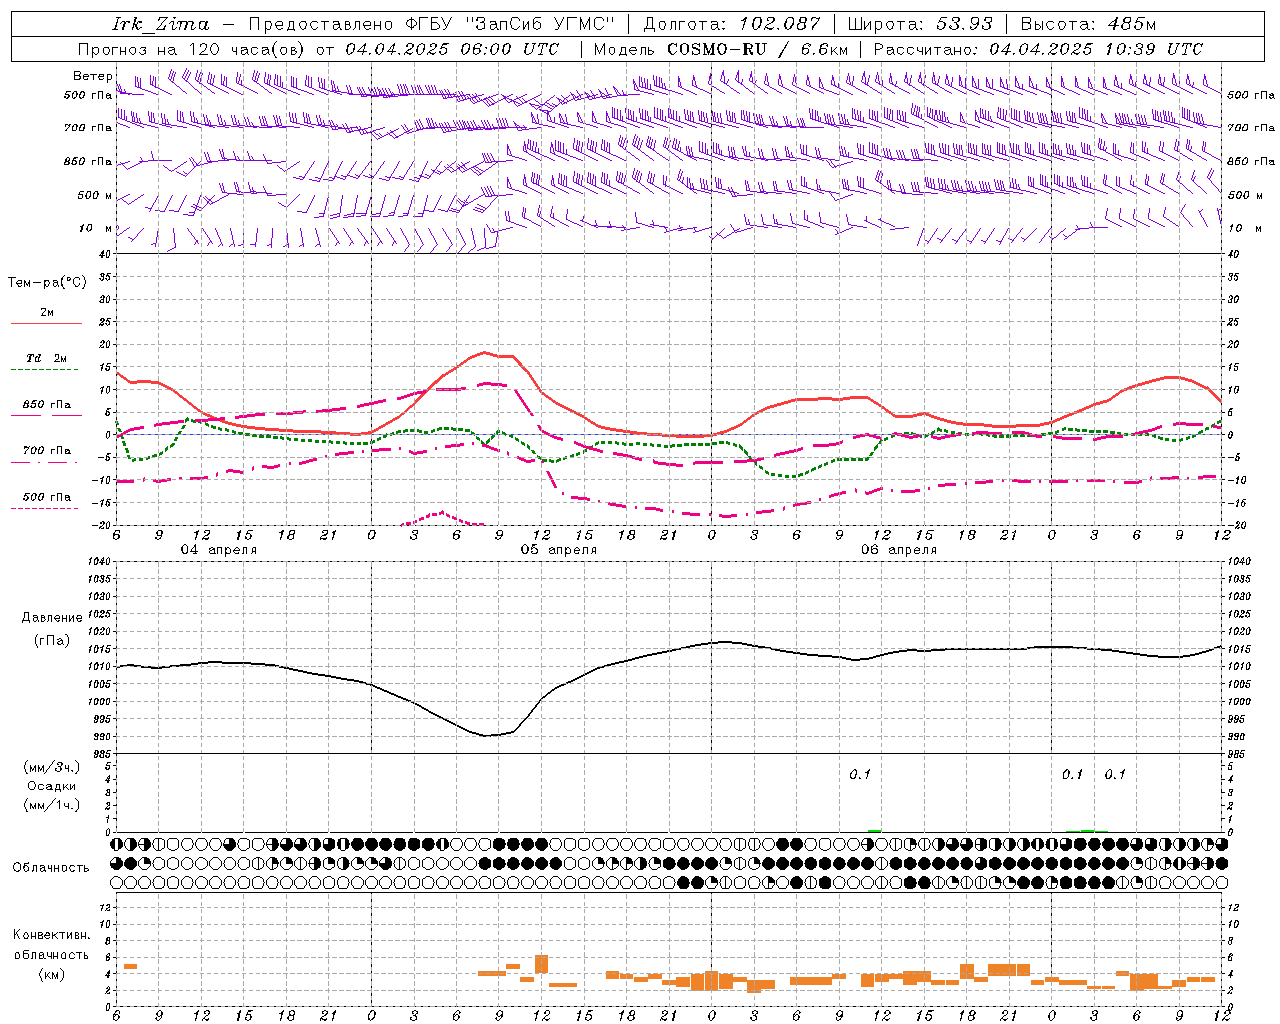This screenshot has width=1280, height=1024.
Task: Click the green dashed line sample under 'Td 2м'
Action: (x=45, y=370)
